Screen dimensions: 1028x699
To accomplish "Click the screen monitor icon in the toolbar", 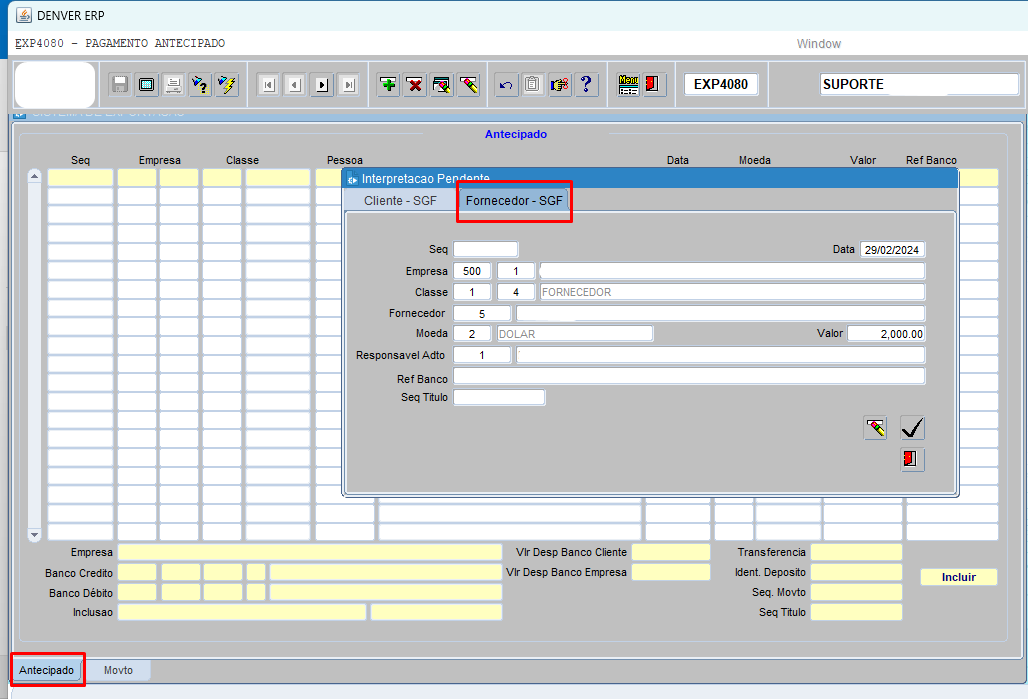I will click(x=147, y=85).
